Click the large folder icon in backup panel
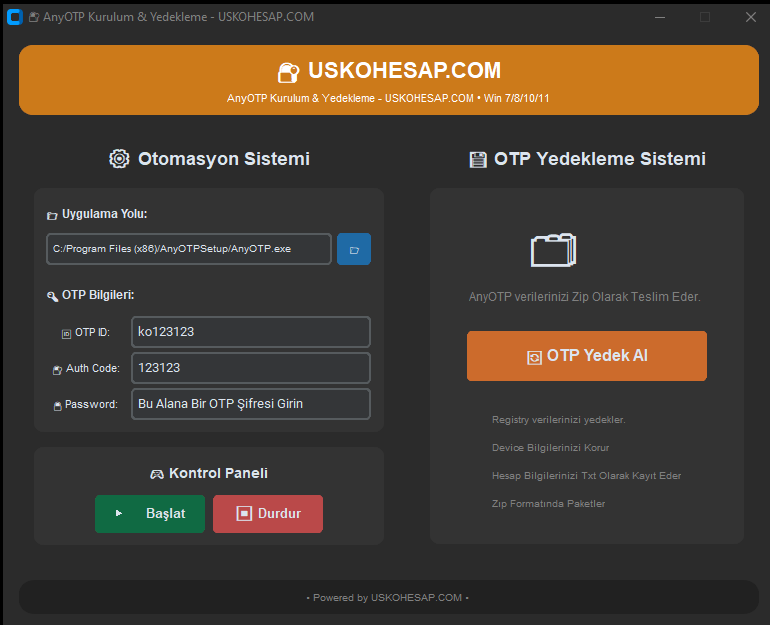 [553, 250]
